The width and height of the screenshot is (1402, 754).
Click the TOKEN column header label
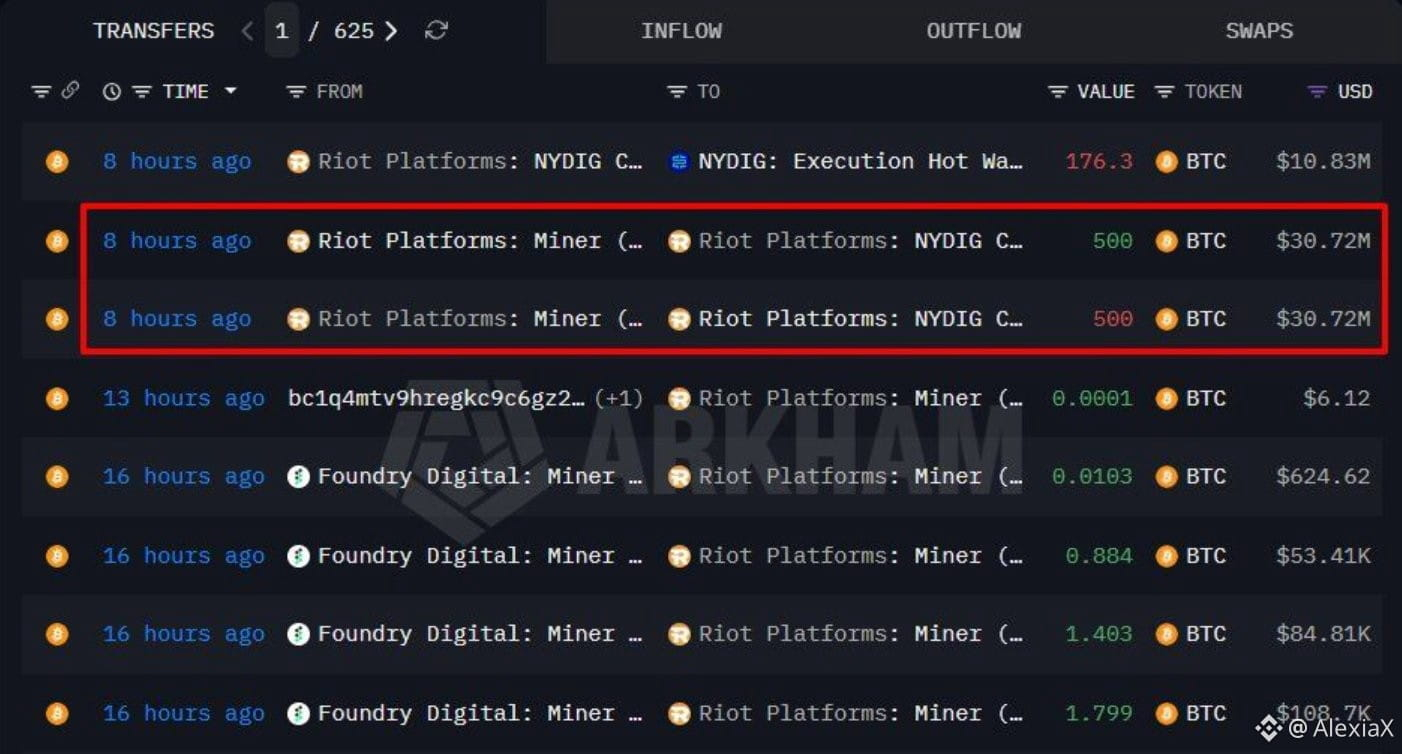click(x=1213, y=92)
